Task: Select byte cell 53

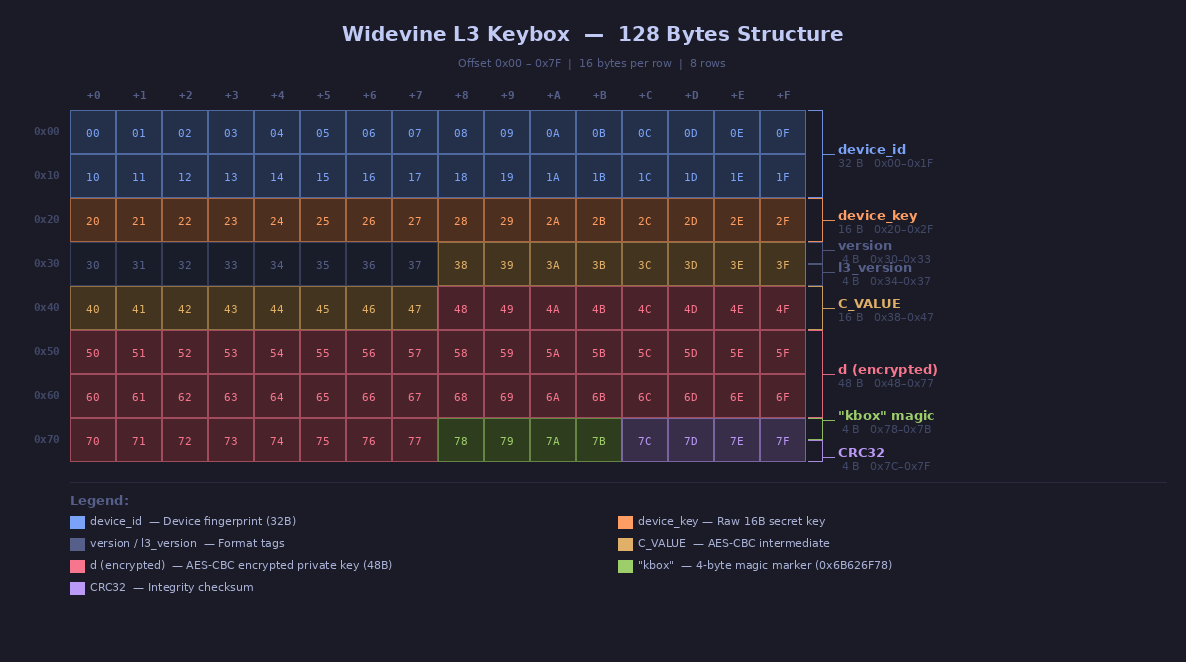Action: tap(231, 352)
